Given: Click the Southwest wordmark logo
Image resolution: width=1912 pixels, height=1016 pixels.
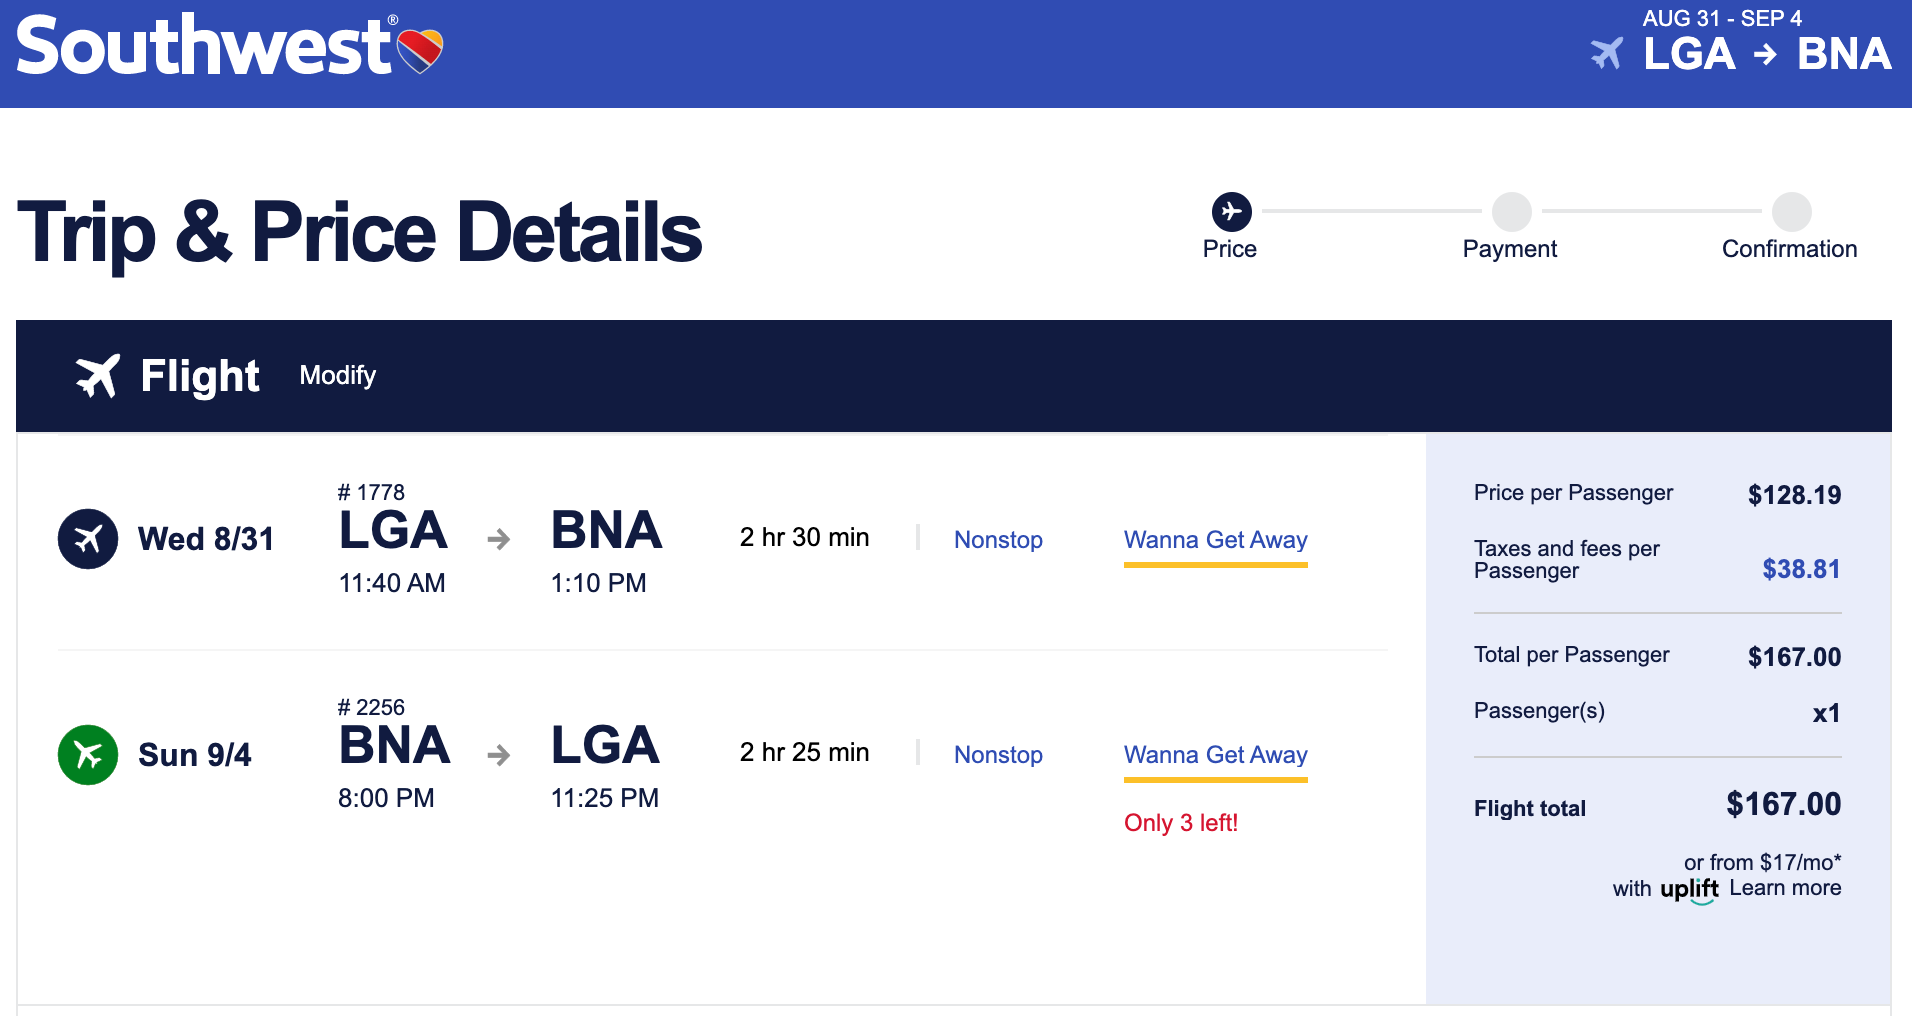Looking at the screenshot, I should (204, 47).
